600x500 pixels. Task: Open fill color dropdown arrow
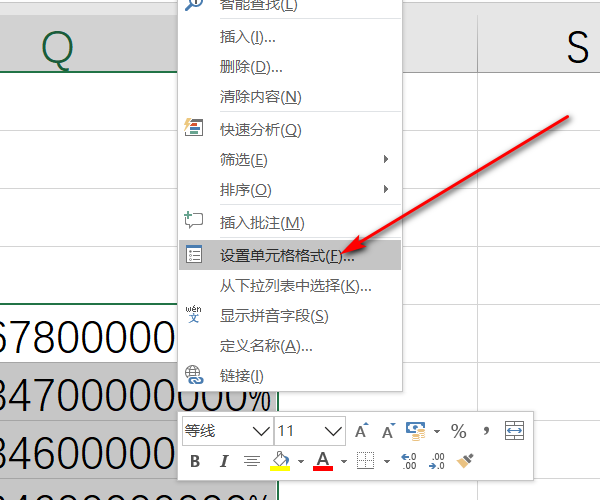(301, 461)
